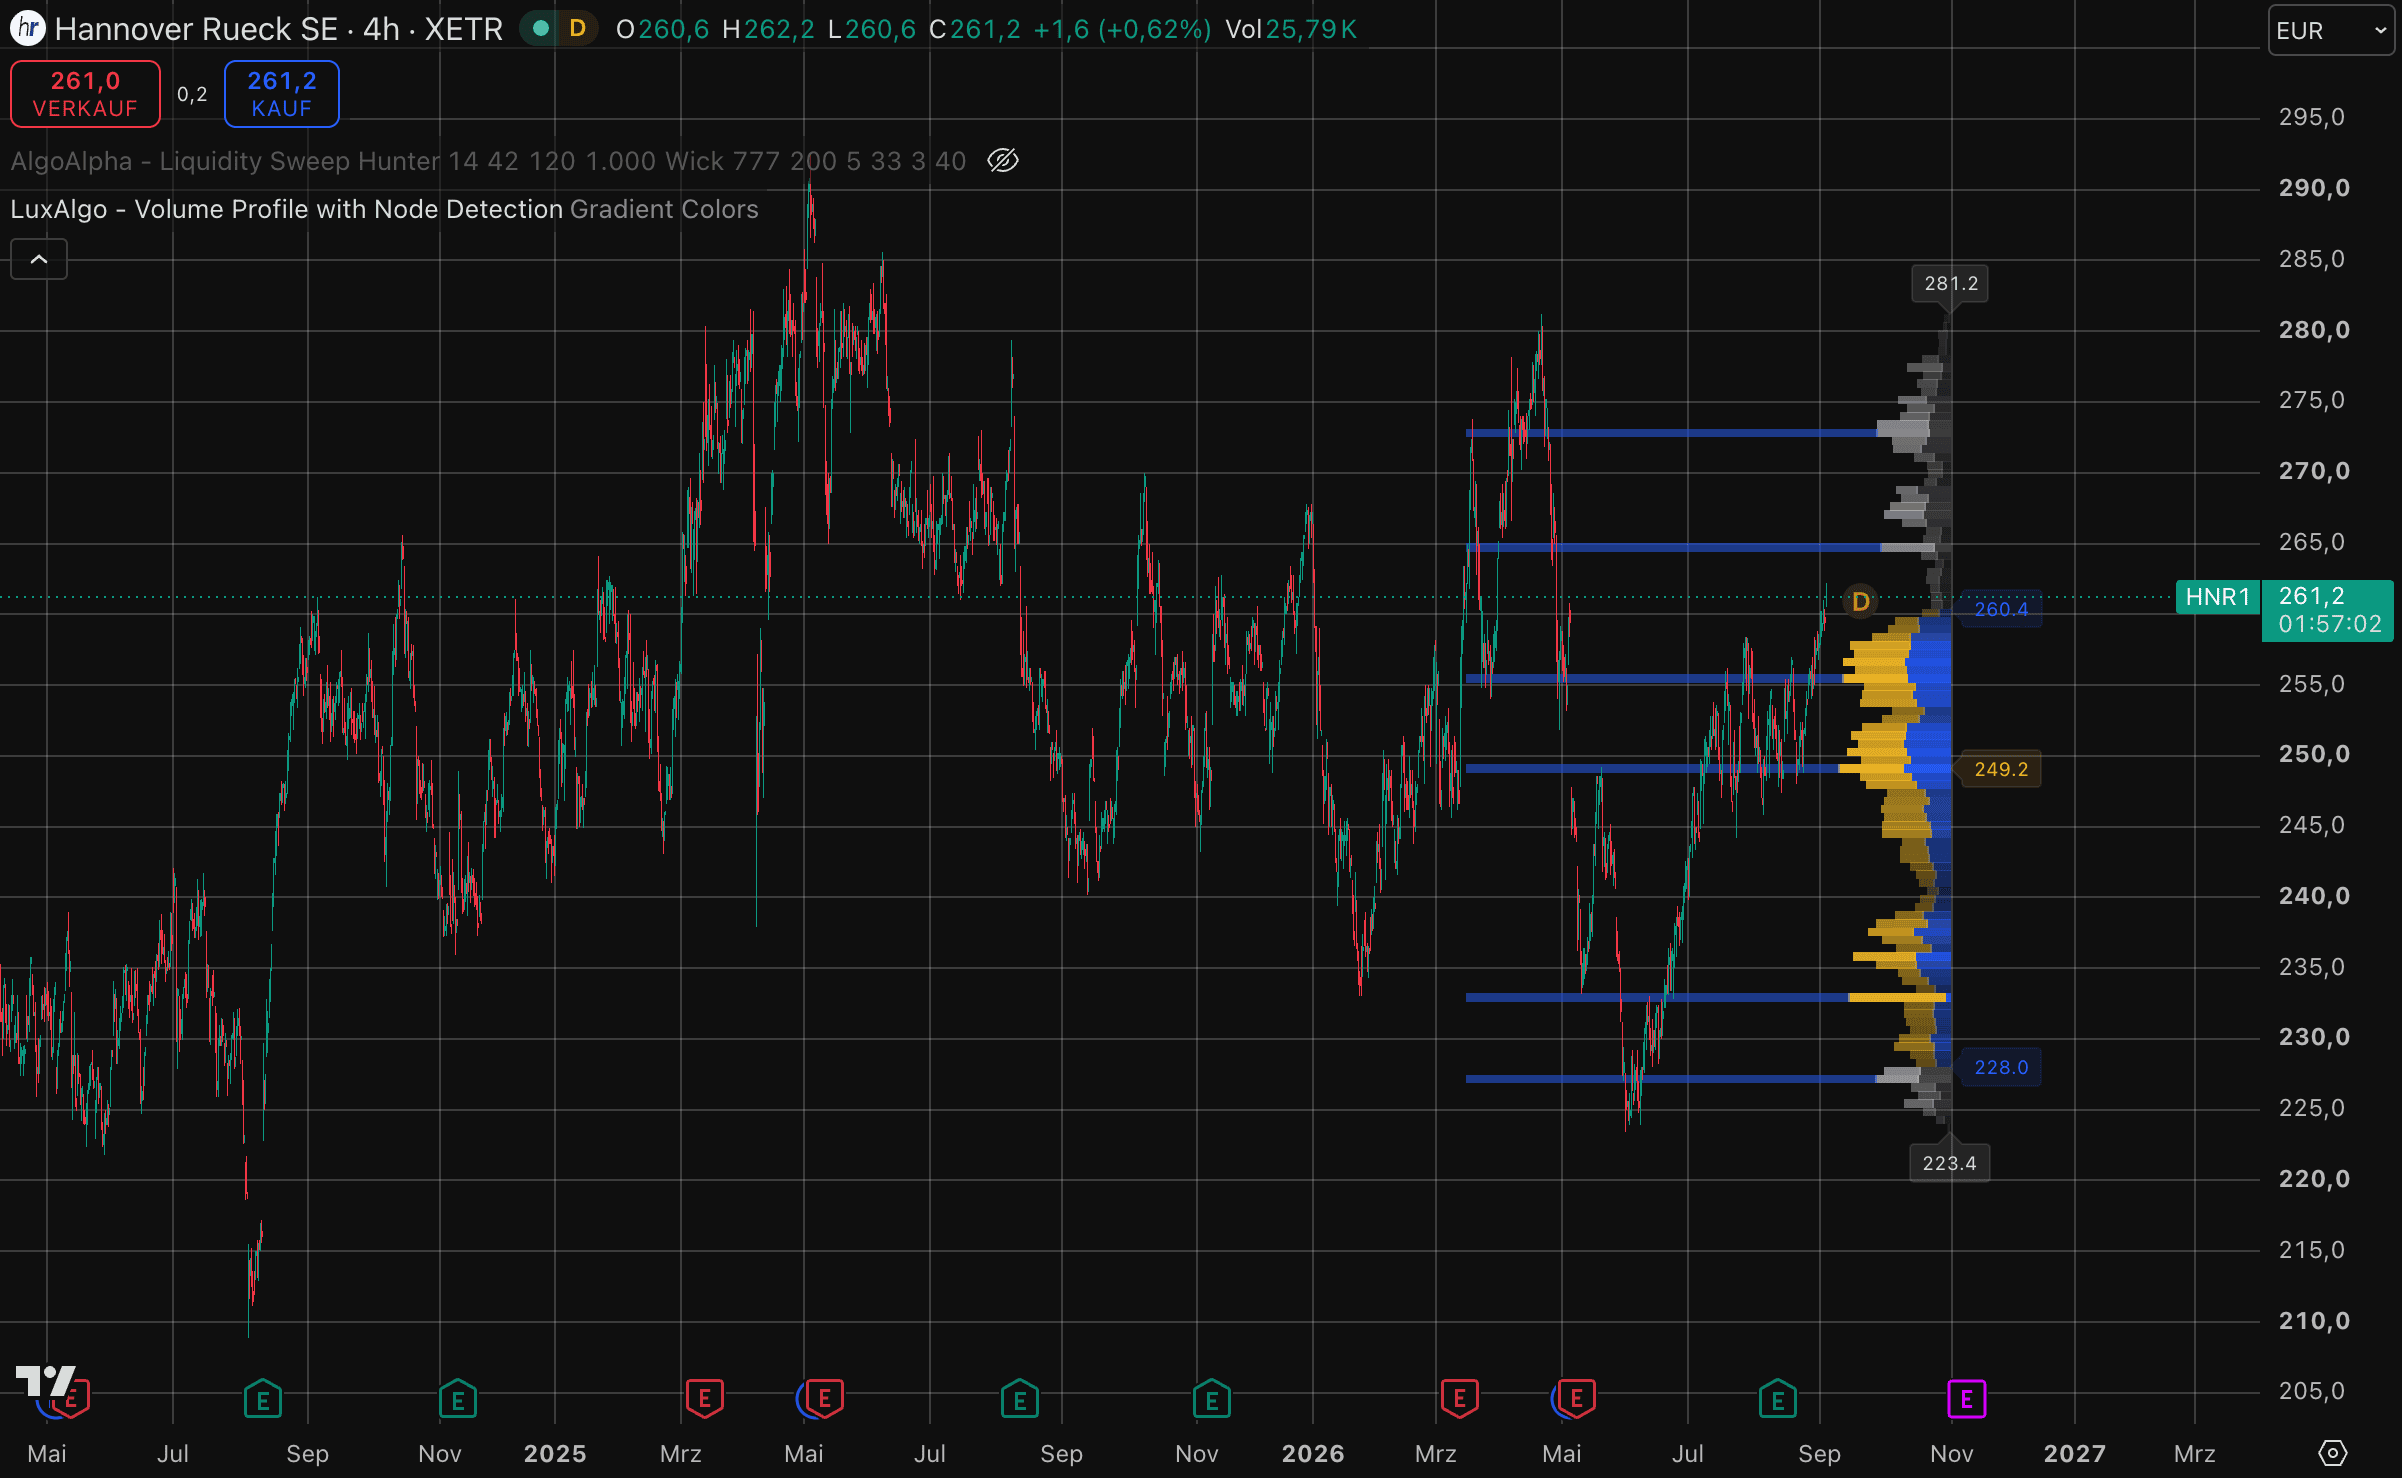Click the 223.4 volume profile low label
This screenshot has width=2402, height=1478.
click(1949, 1163)
